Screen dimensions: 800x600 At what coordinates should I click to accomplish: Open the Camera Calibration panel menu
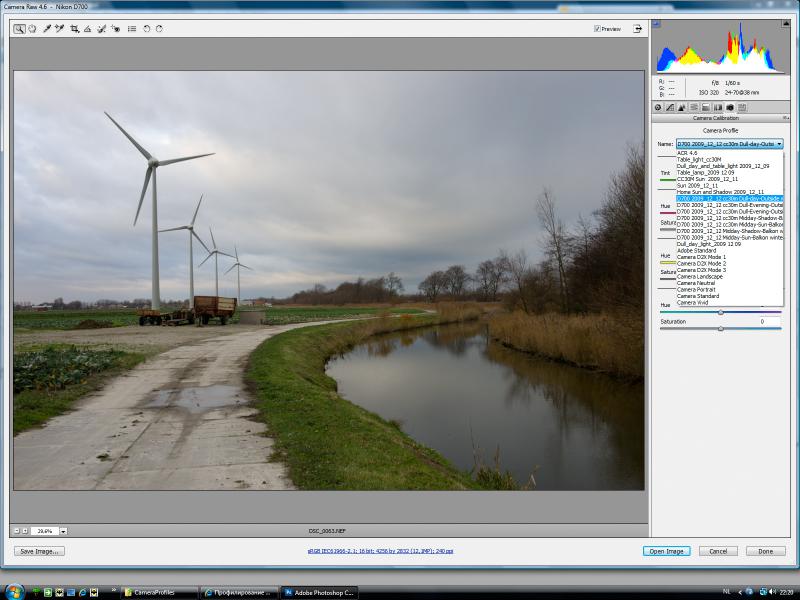(x=786, y=118)
